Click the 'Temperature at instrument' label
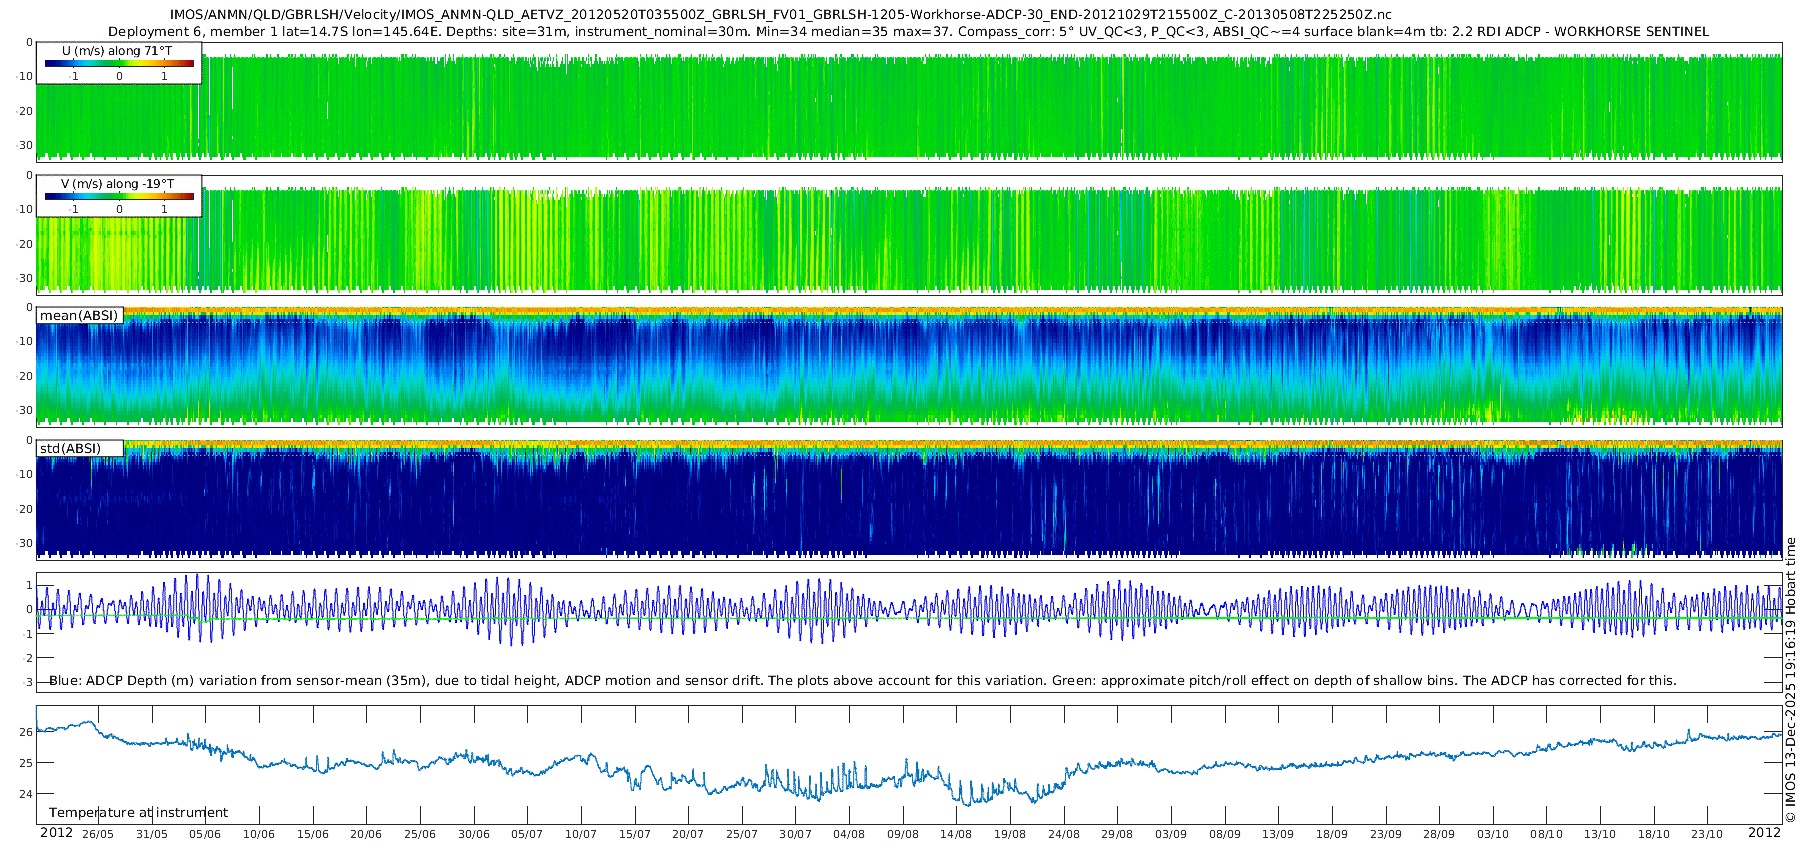1800x850 pixels. tap(138, 813)
